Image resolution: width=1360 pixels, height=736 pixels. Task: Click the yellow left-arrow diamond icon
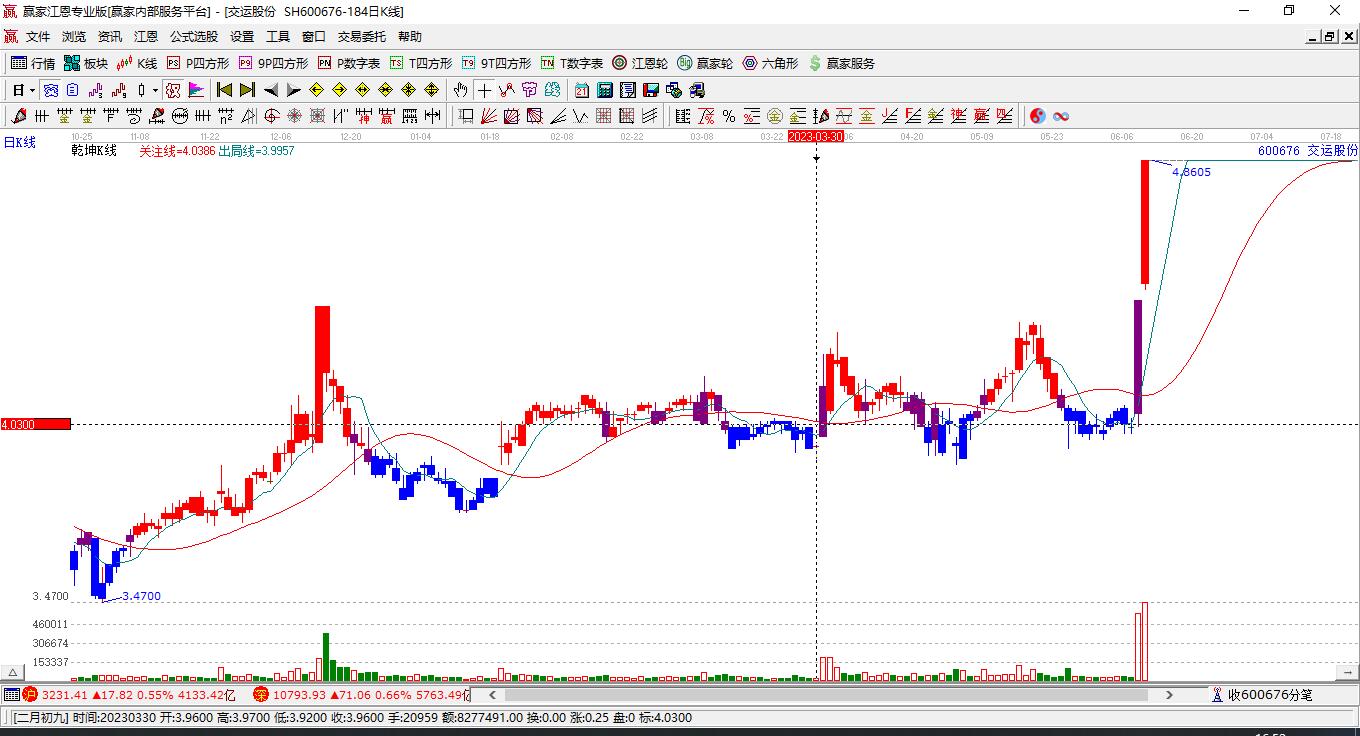pos(316,90)
